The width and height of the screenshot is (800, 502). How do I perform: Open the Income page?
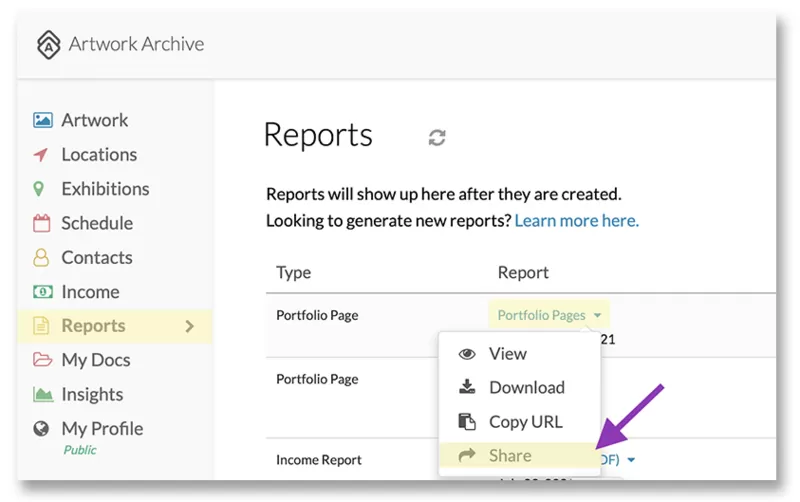[90, 292]
